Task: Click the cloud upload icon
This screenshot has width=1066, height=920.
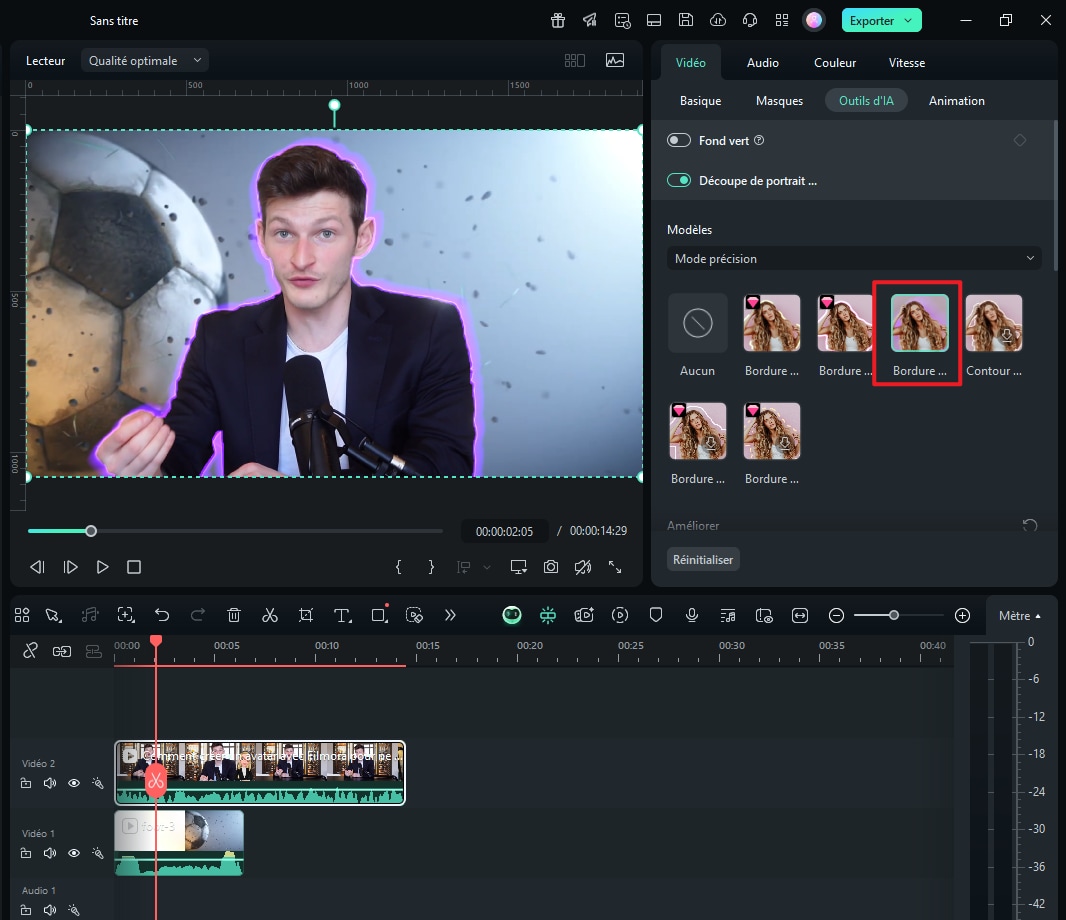Action: [x=718, y=20]
